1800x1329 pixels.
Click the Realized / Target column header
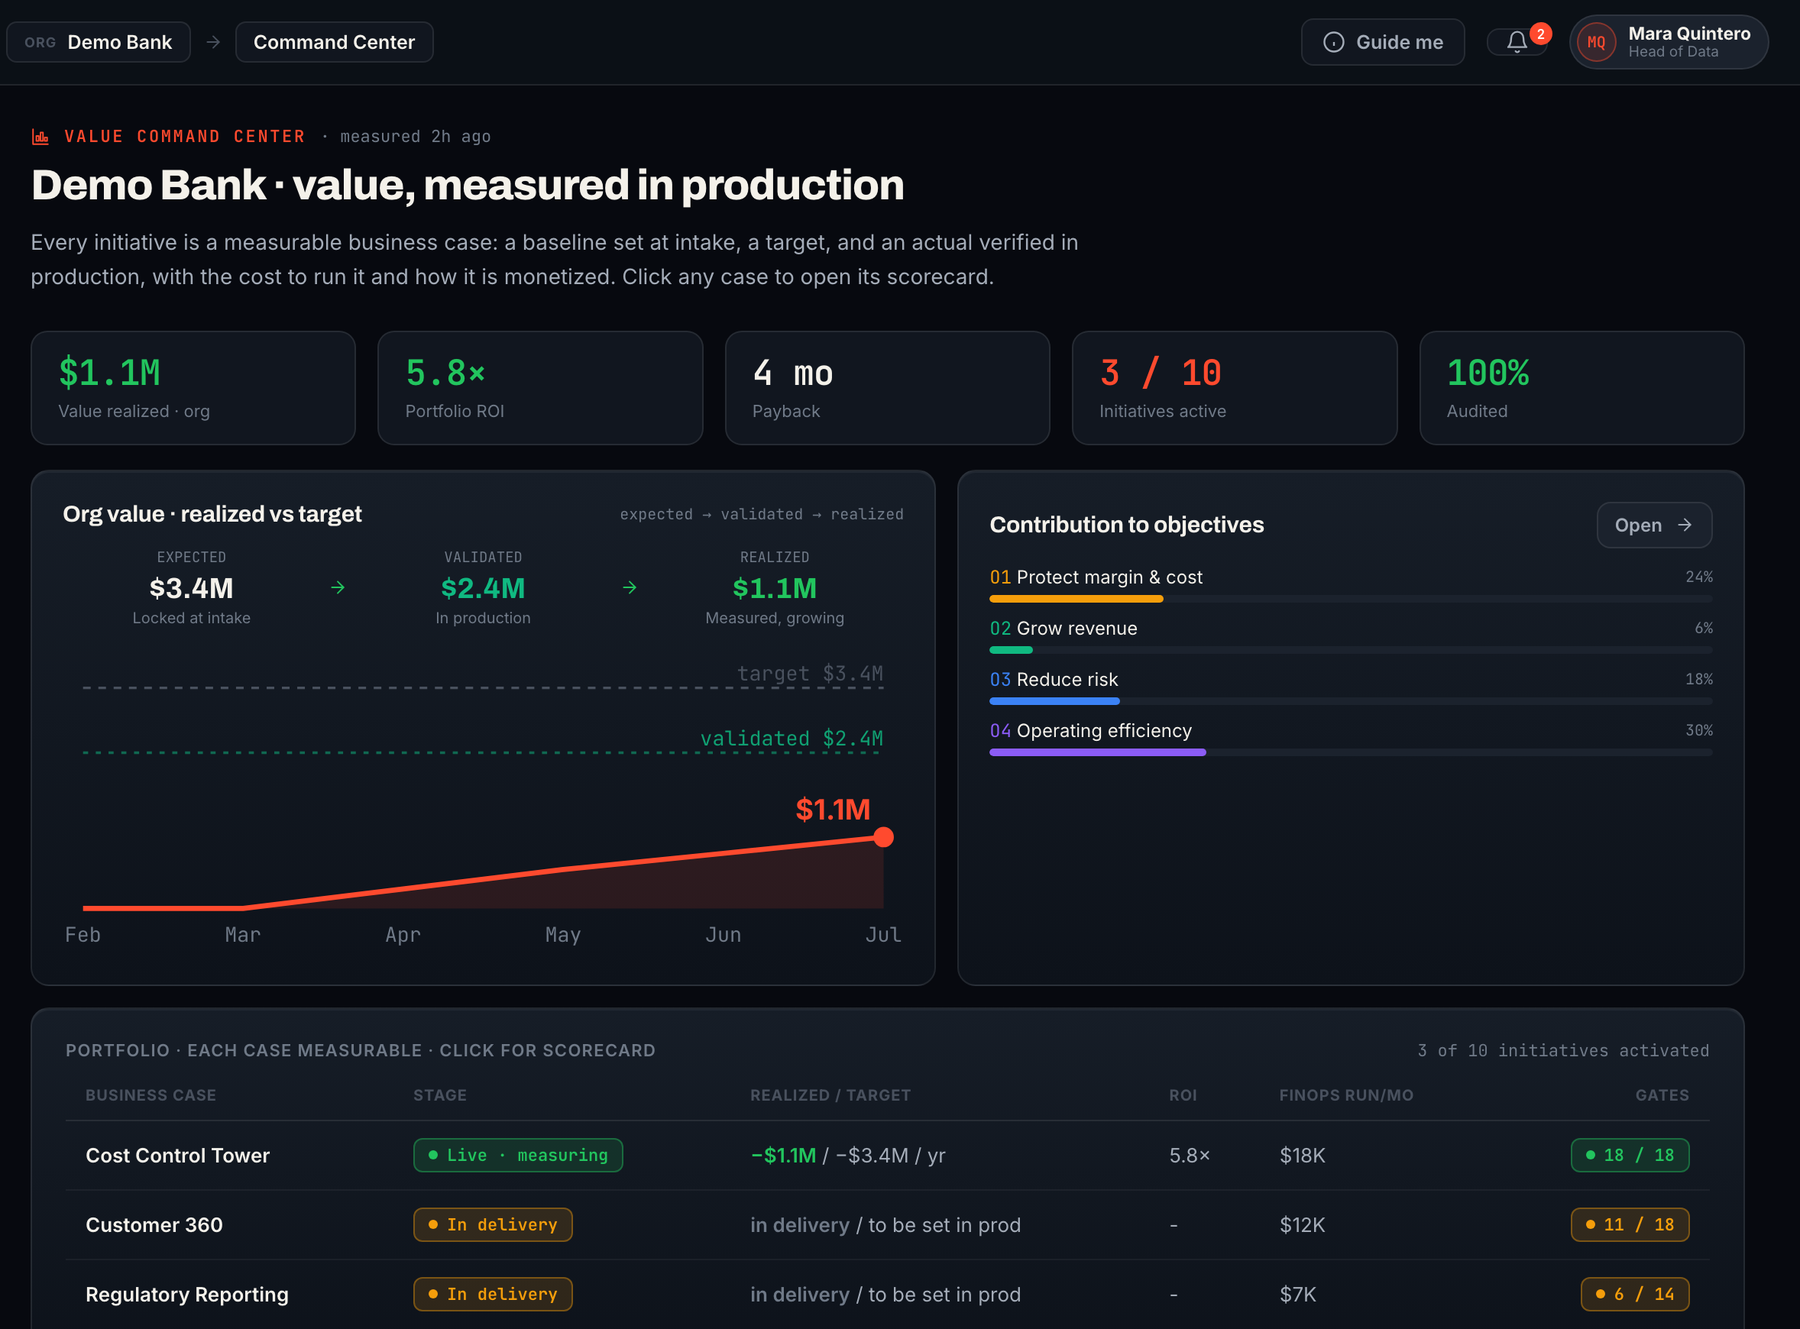[830, 1095]
